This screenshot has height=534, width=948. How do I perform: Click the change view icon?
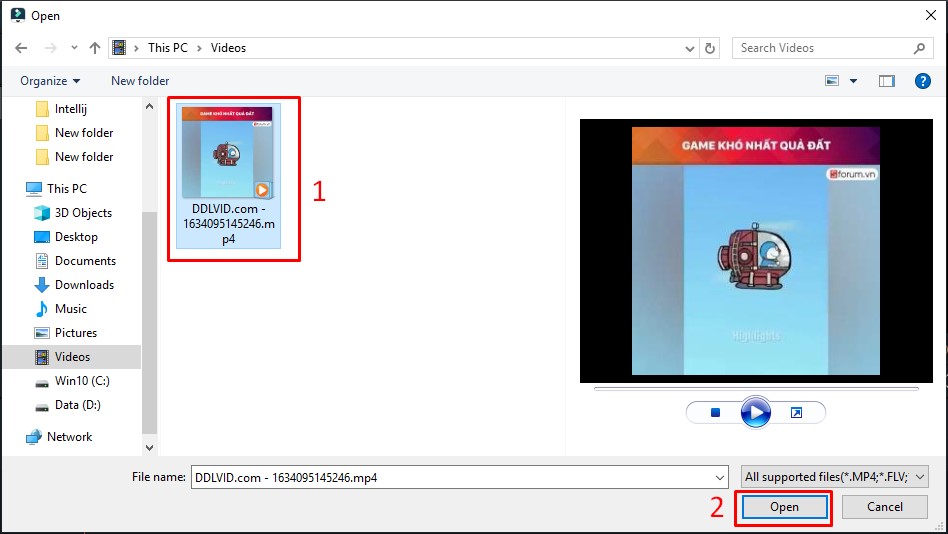click(832, 81)
